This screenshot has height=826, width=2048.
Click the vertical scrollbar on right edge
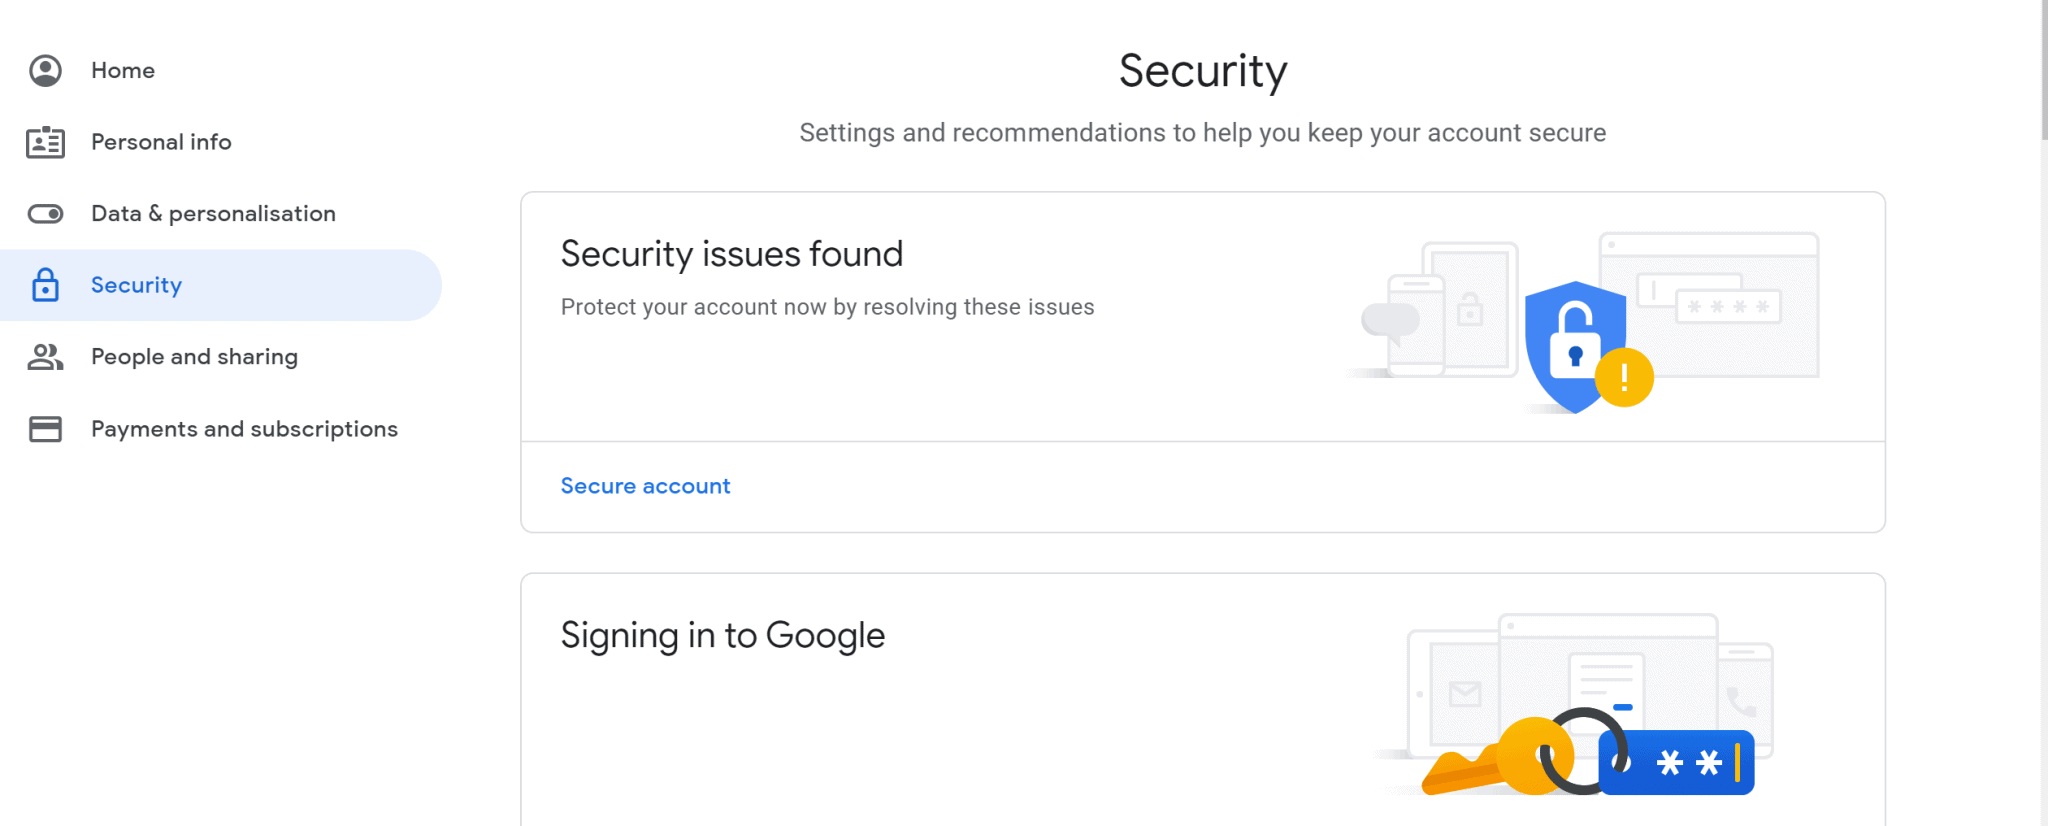pyautogui.click(x=2044, y=70)
